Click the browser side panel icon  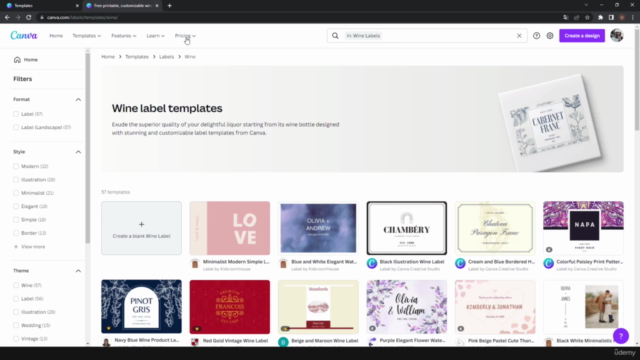(611, 18)
